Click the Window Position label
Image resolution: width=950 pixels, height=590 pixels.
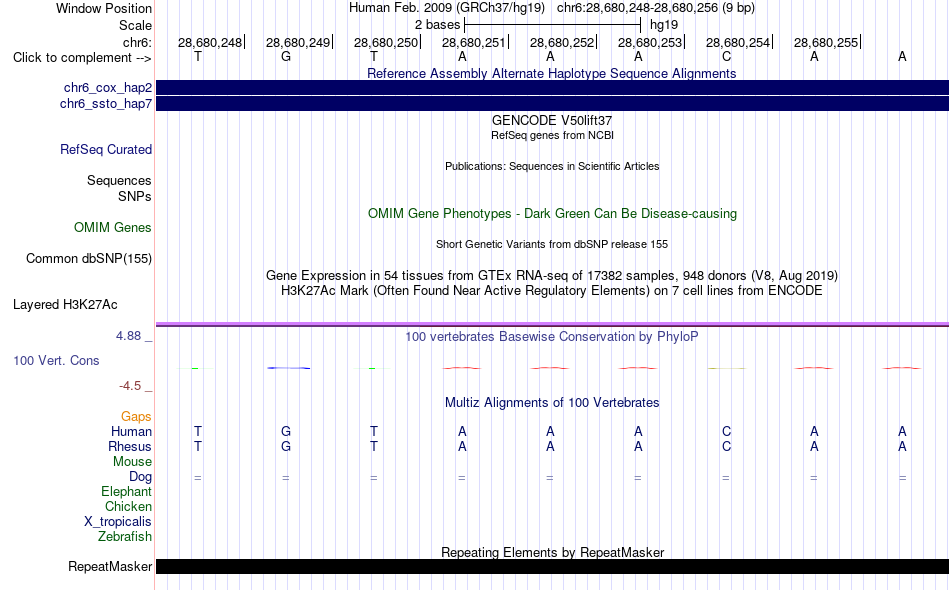click(104, 8)
